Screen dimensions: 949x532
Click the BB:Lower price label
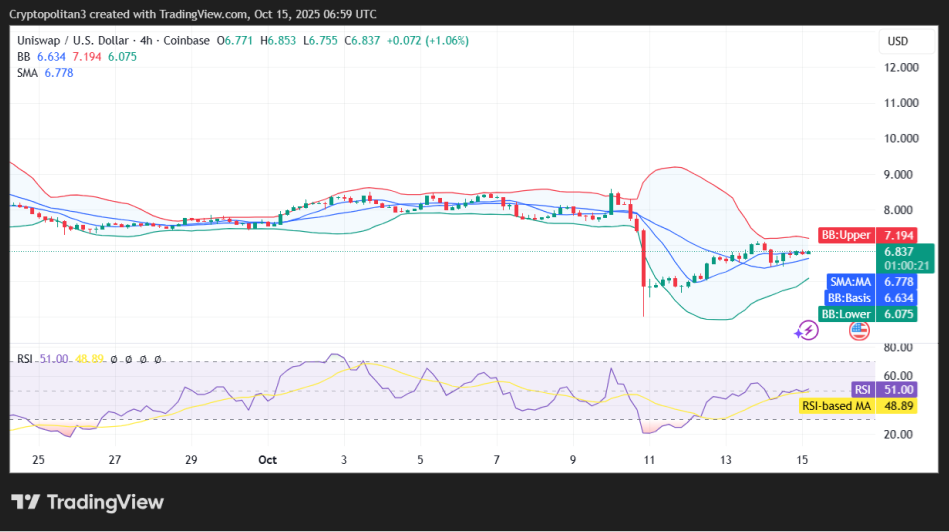[x=846, y=314]
